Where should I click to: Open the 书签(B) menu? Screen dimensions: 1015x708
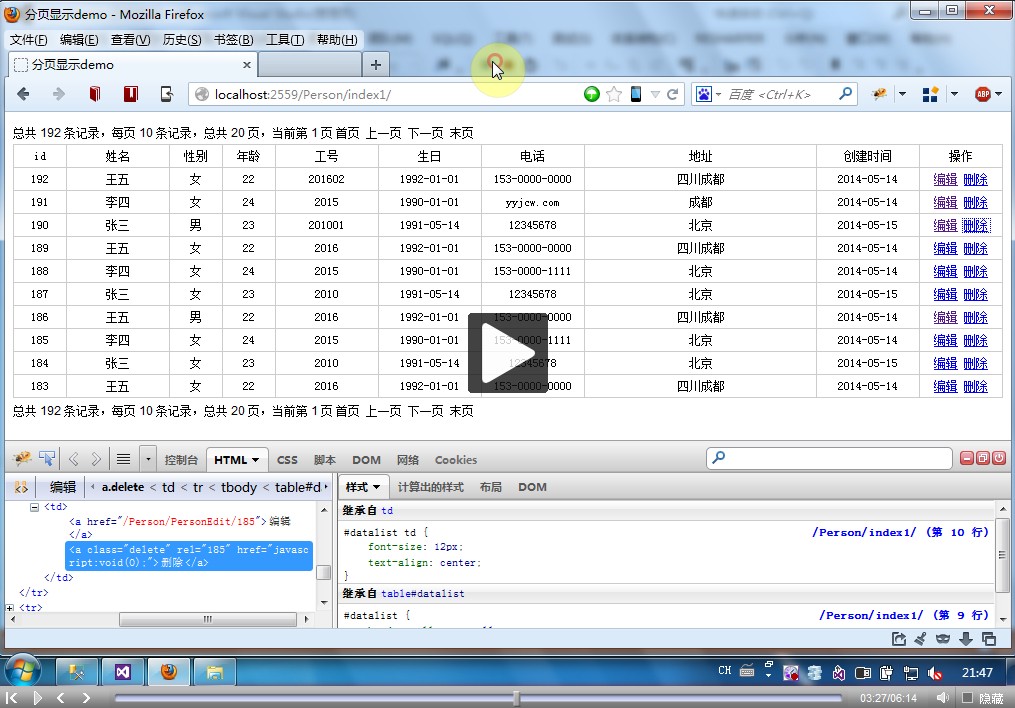pos(233,40)
